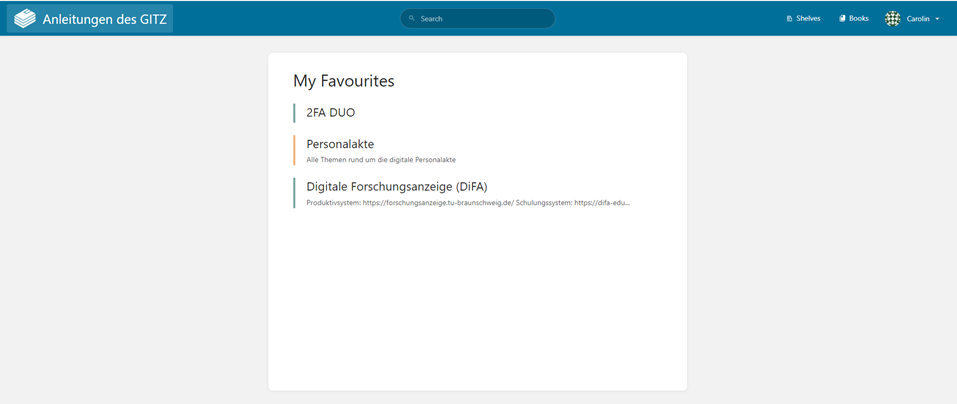Click the orange bar beside Personalakte
This screenshot has height=404, width=957.
click(294, 150)
